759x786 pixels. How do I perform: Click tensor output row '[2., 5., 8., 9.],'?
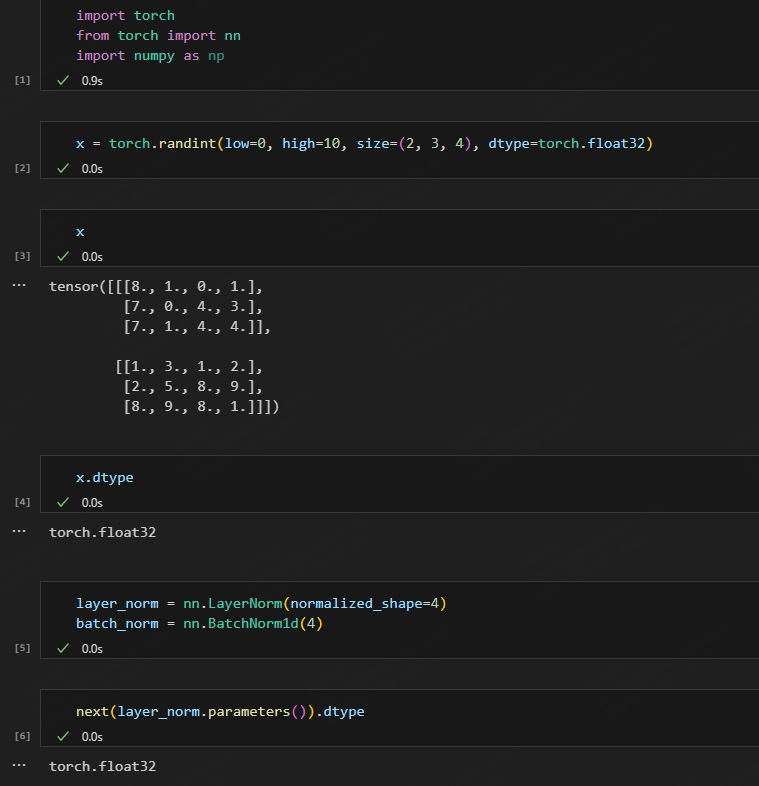pyautogui.click(x=193, y=387)
